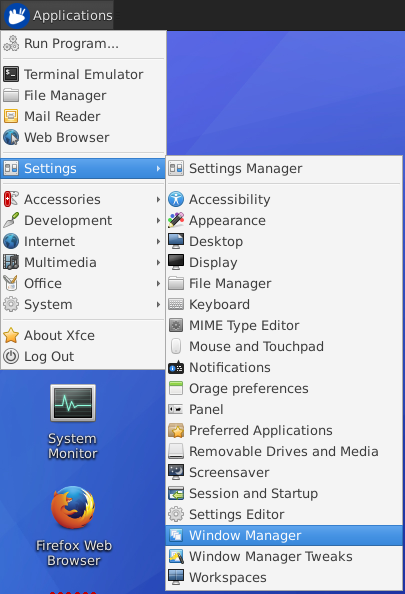Click the Screensaver icon
Image resolution: width=405 pixels, height=594 pixels.
click(x=176, y=472)
